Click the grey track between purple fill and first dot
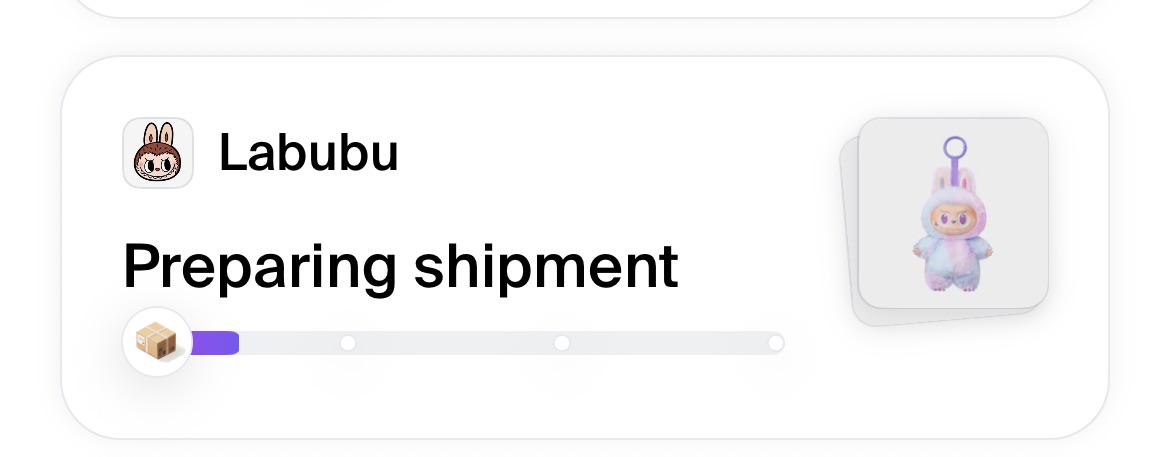The height and width of the screenshot is (457, 1170). click(292, 343)
